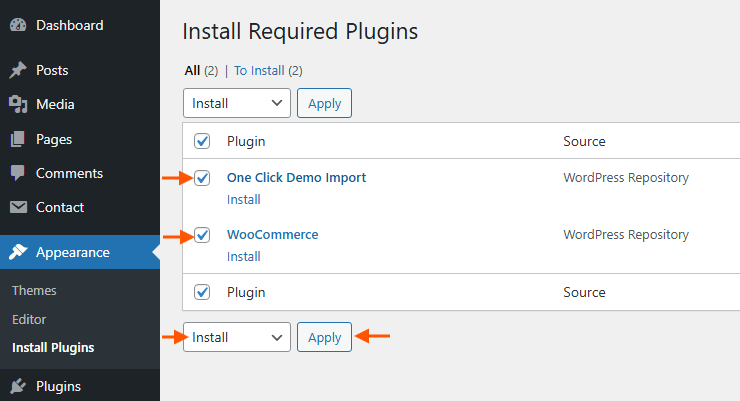Viewport: 740px width, 401px height.
Task: Click the Comments speech bubble icon
Action: pos(18,173)
